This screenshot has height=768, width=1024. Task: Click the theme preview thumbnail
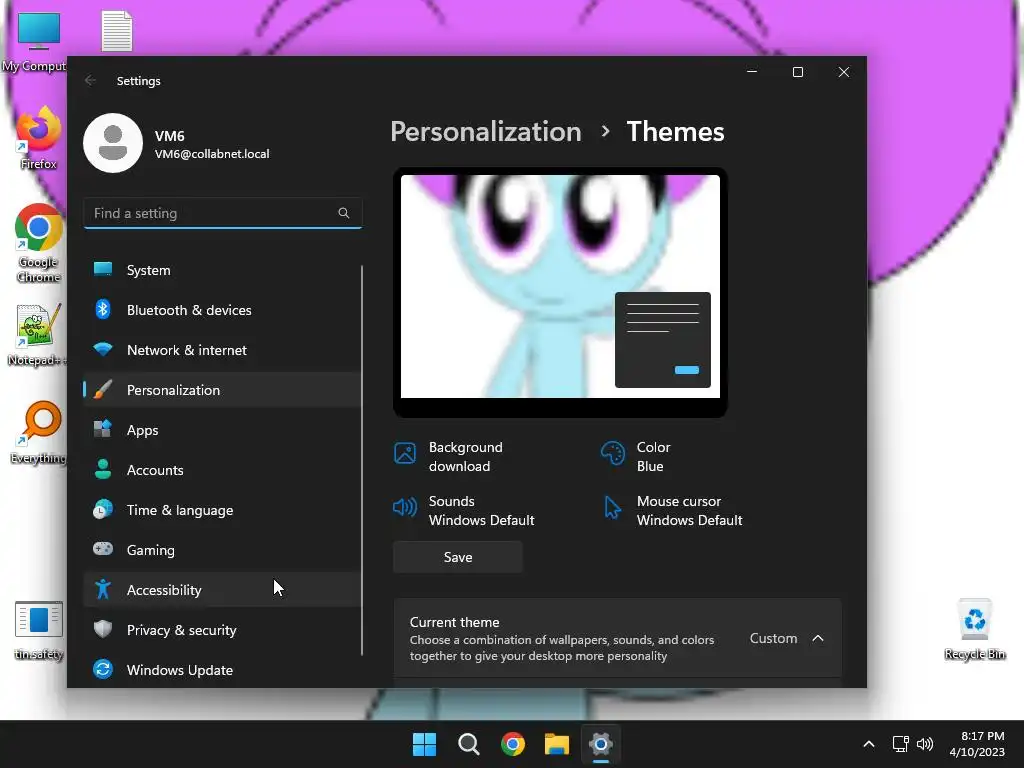pos(560,293)
